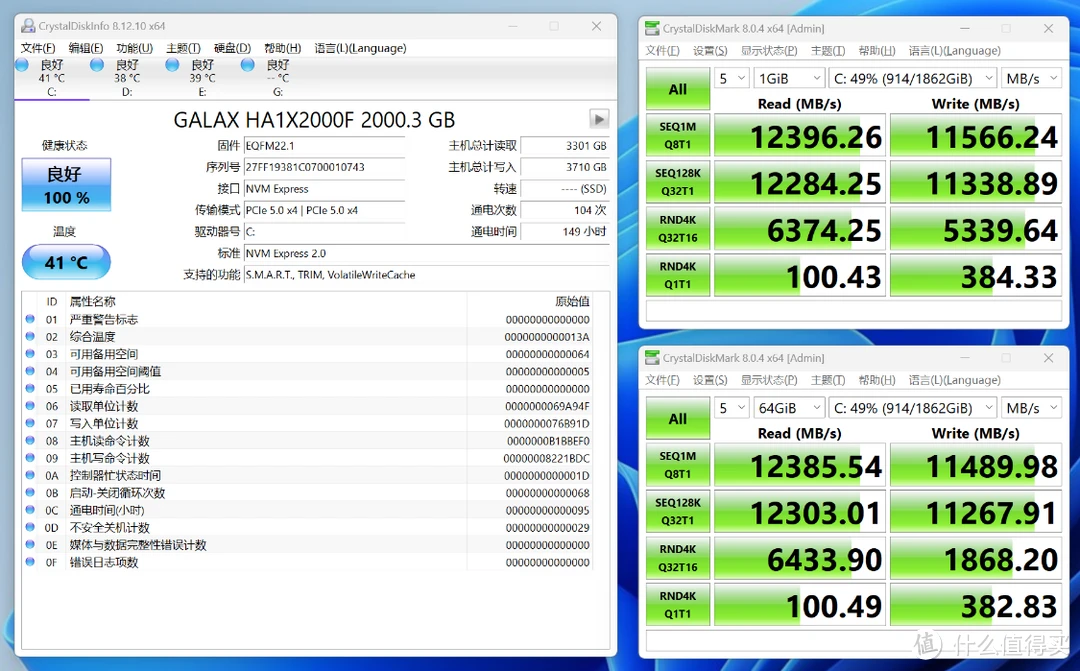Open 语言(L)(Language) menu in CrystalDiskInfo

coord(360,48)
